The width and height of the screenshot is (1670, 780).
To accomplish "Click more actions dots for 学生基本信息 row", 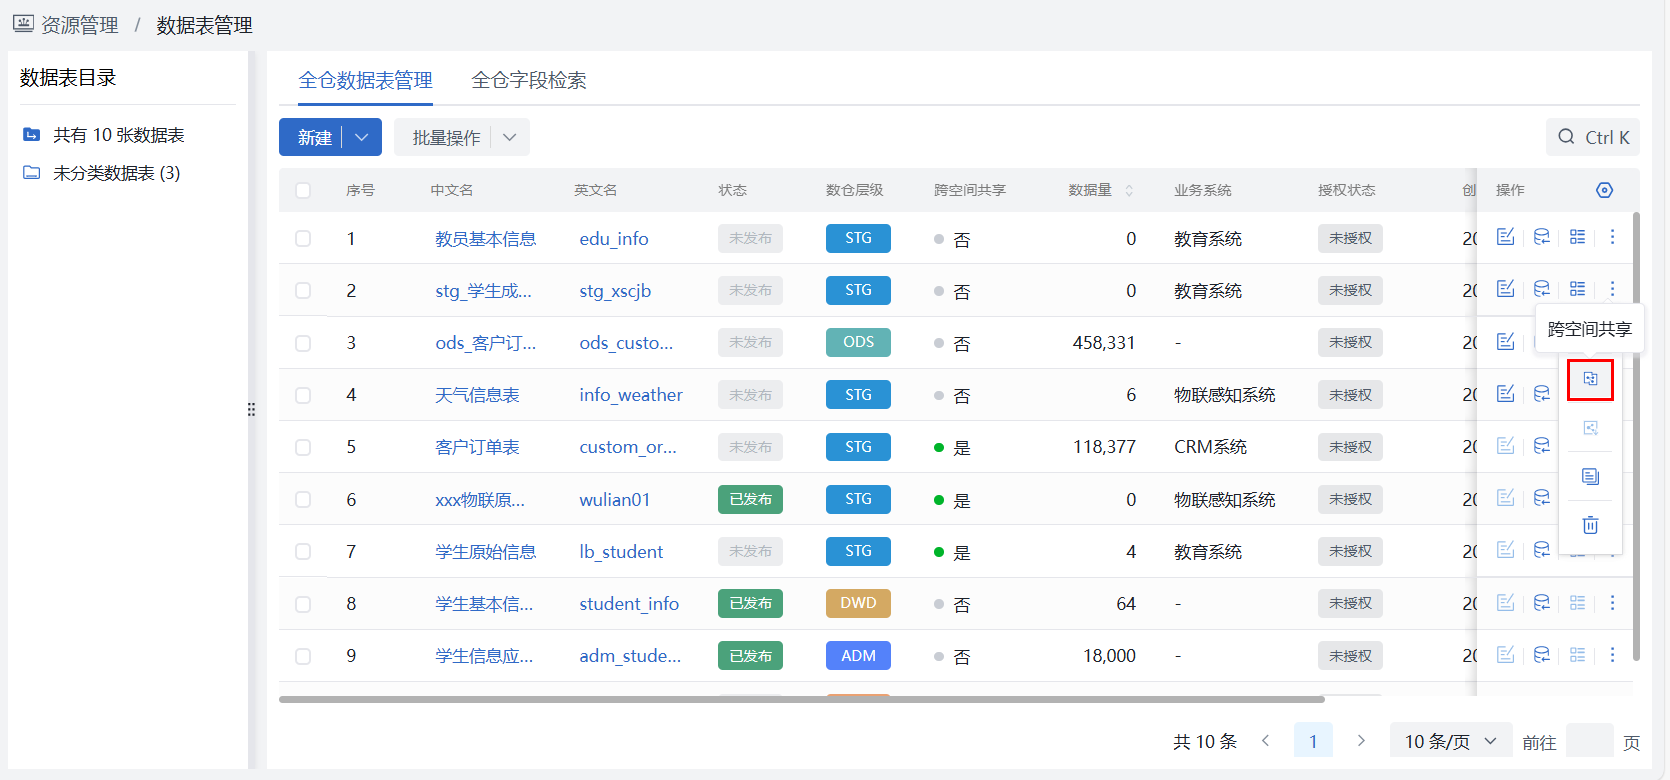I will coord(1612,603).
